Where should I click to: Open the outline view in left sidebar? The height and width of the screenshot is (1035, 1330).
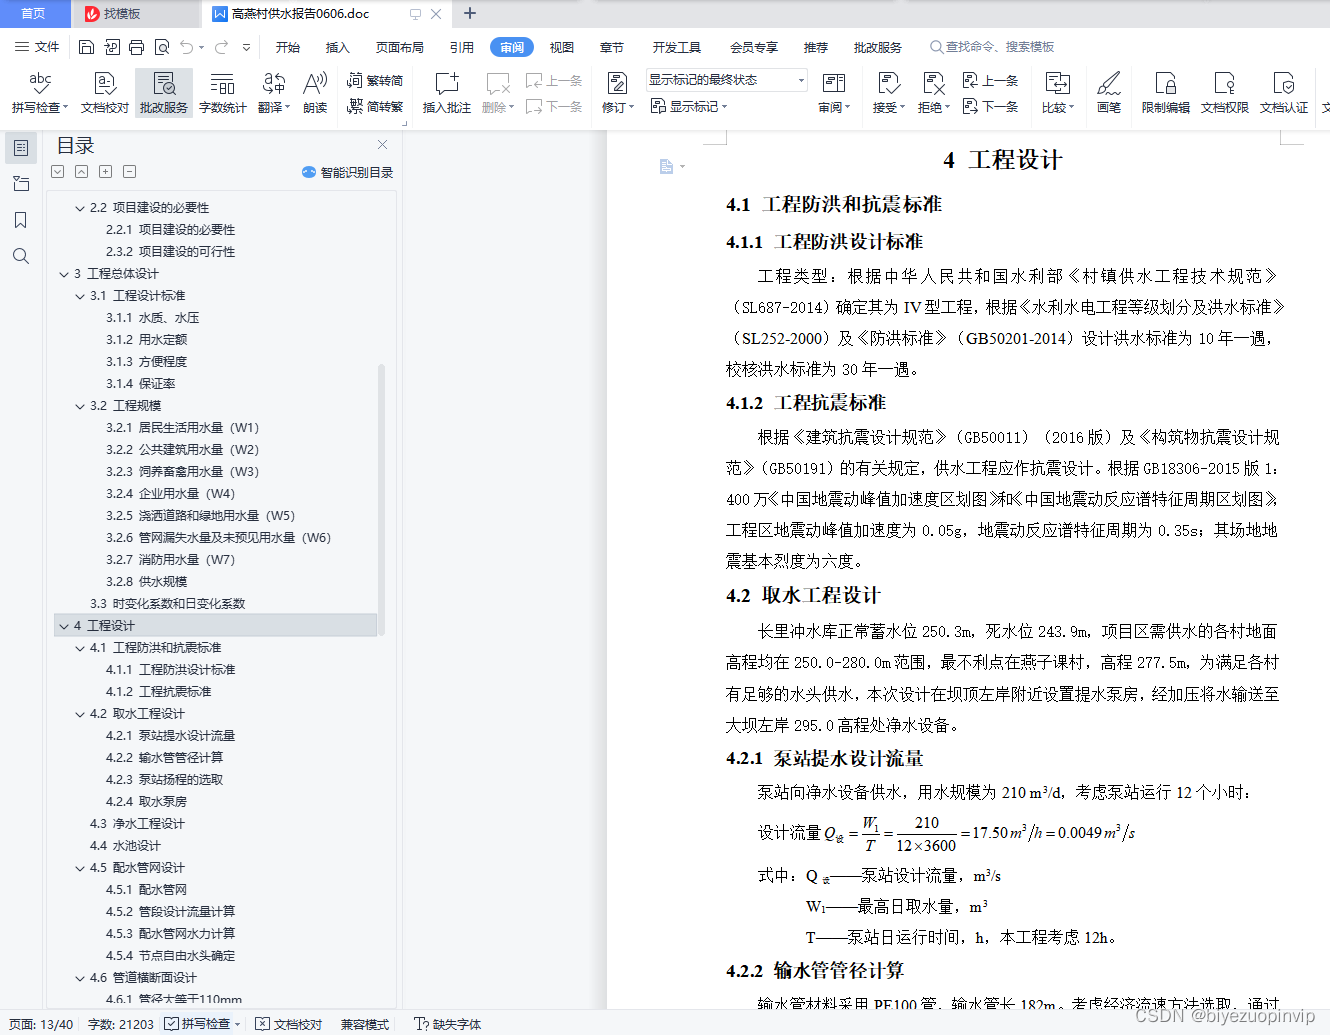point(21,148)
